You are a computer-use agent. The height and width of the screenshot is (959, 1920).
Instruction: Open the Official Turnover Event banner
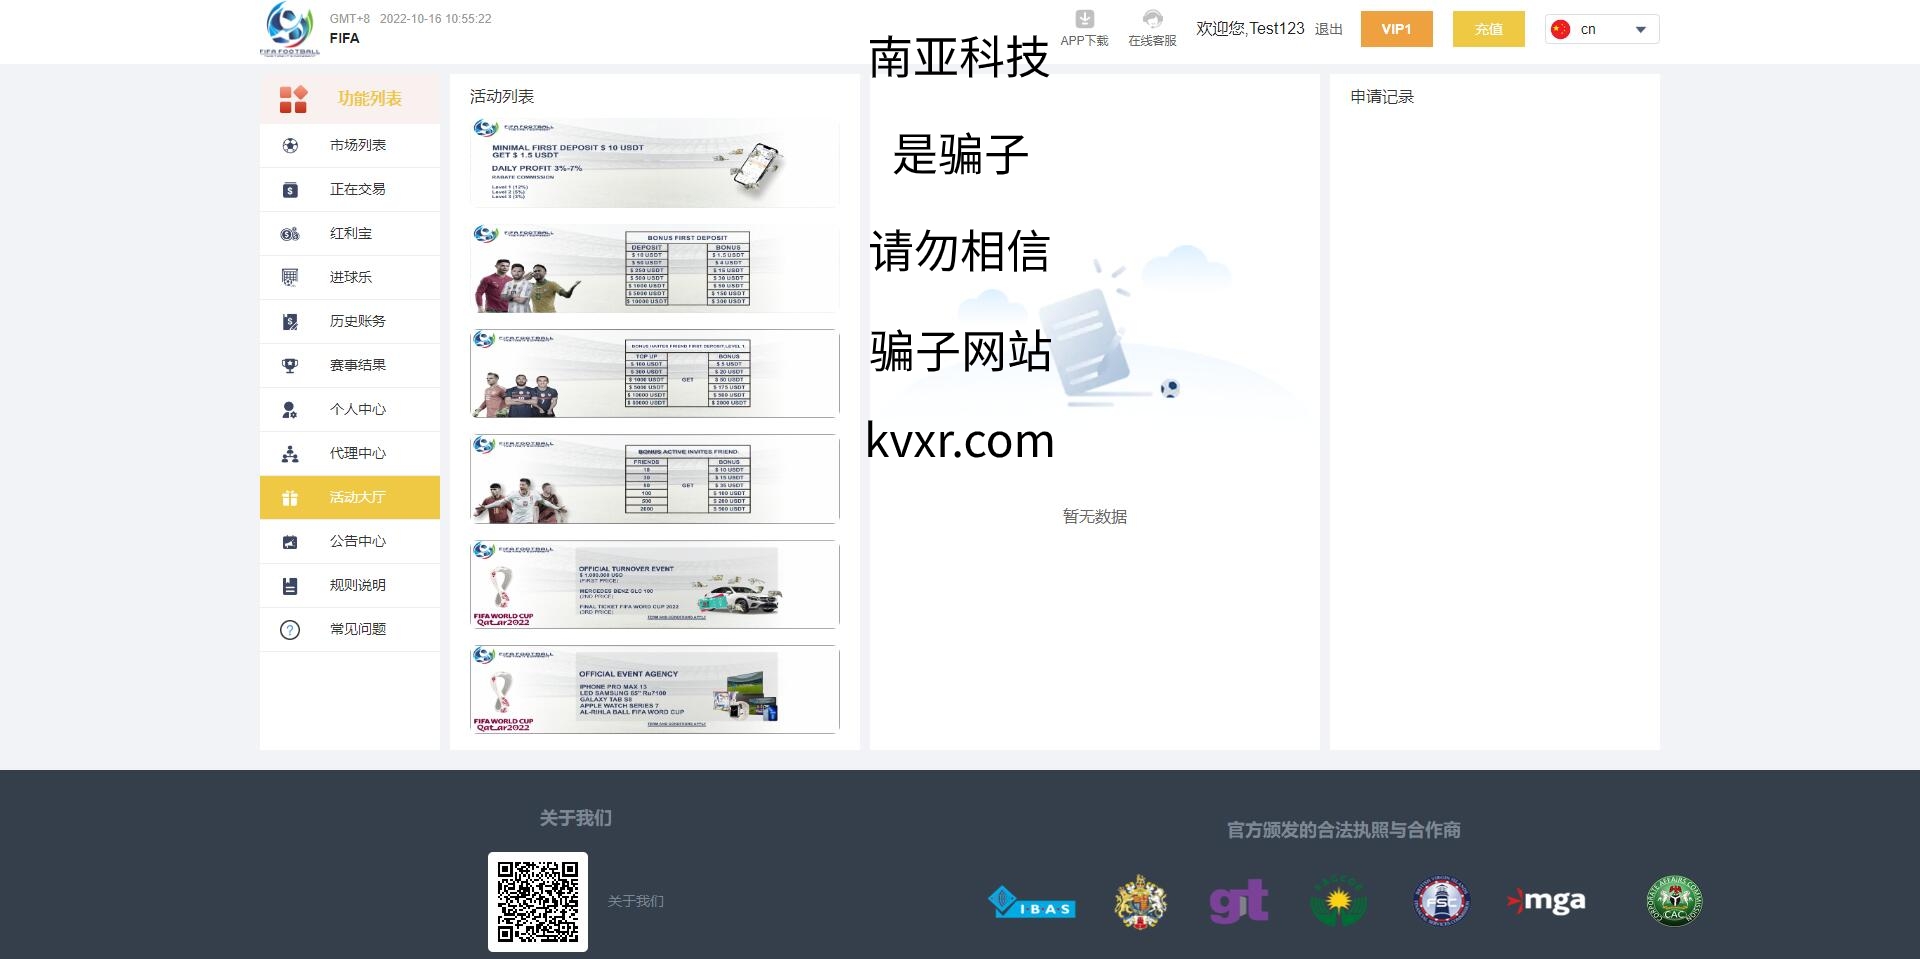pyautogui.click(x=654, y=584)
